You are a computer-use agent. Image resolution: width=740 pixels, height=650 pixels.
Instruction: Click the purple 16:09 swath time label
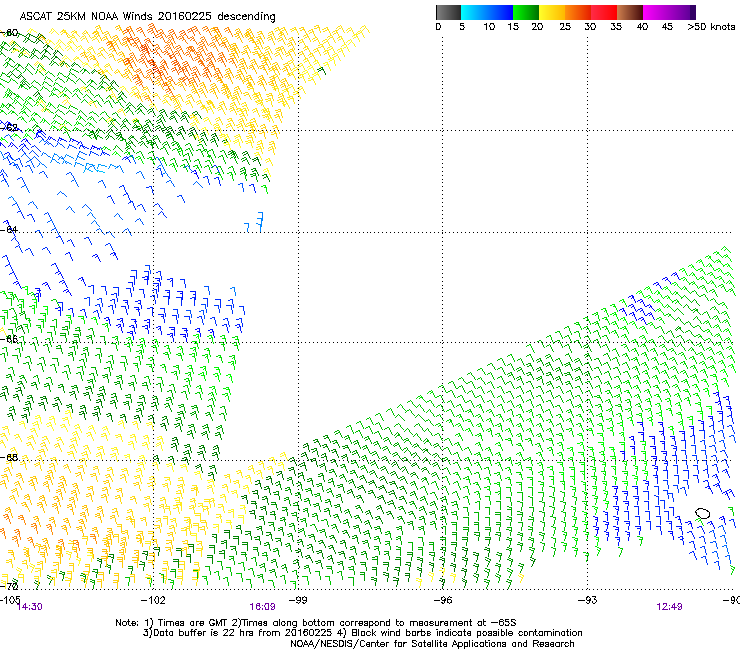click(262, 607)
